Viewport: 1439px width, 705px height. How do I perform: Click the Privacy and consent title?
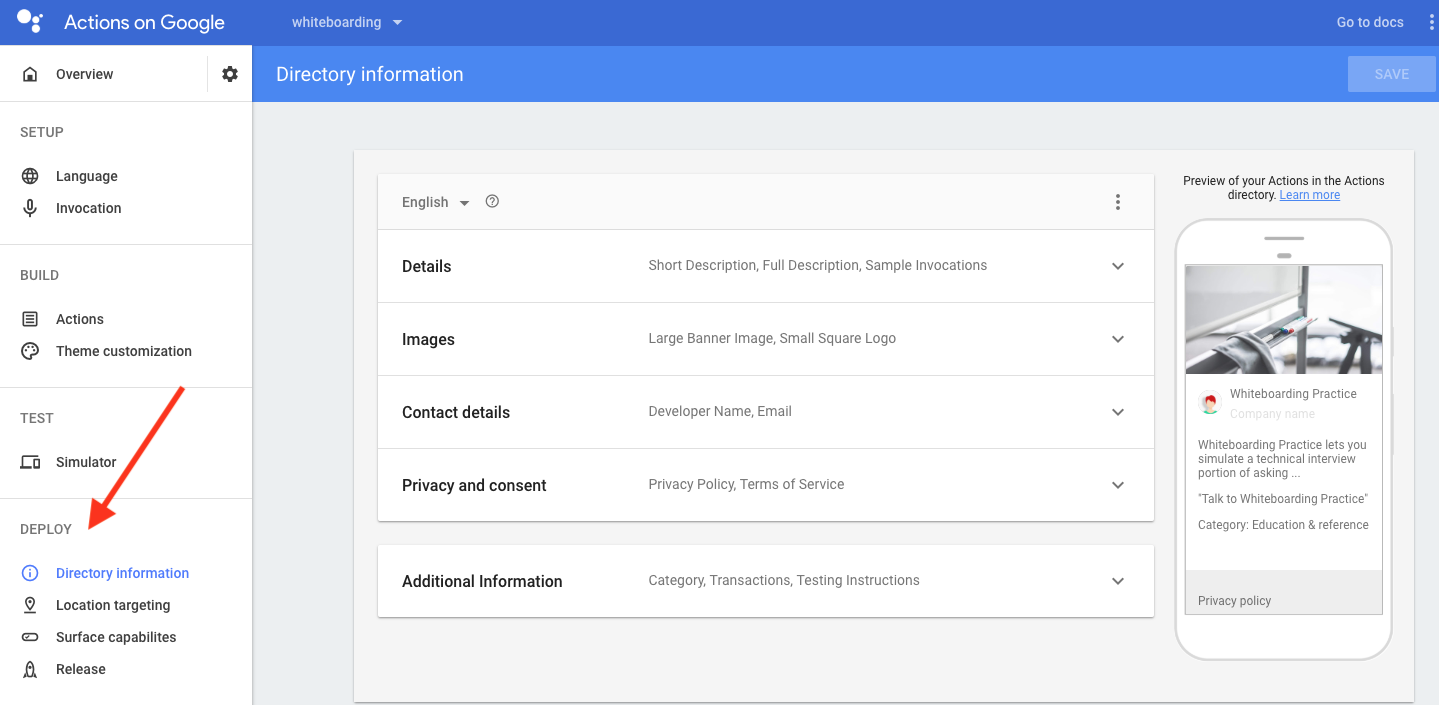474,485
